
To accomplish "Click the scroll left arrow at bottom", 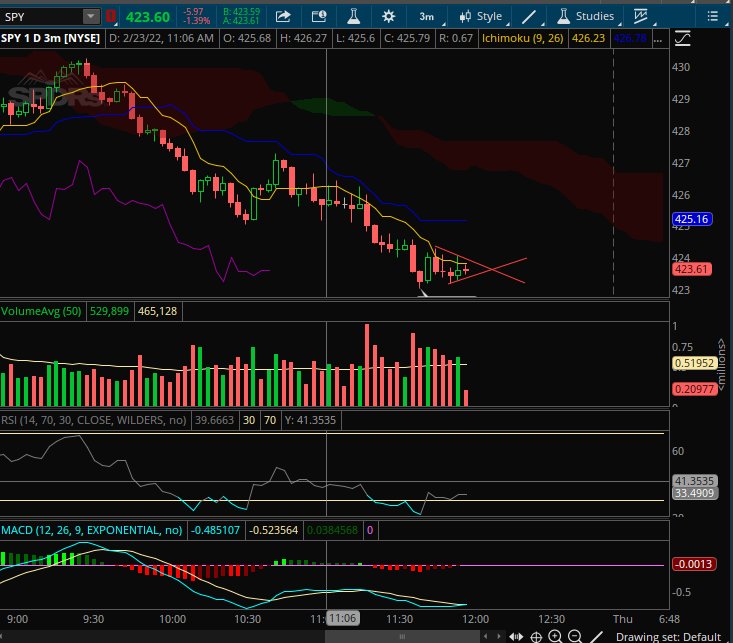I will click(x=486, y=636).
